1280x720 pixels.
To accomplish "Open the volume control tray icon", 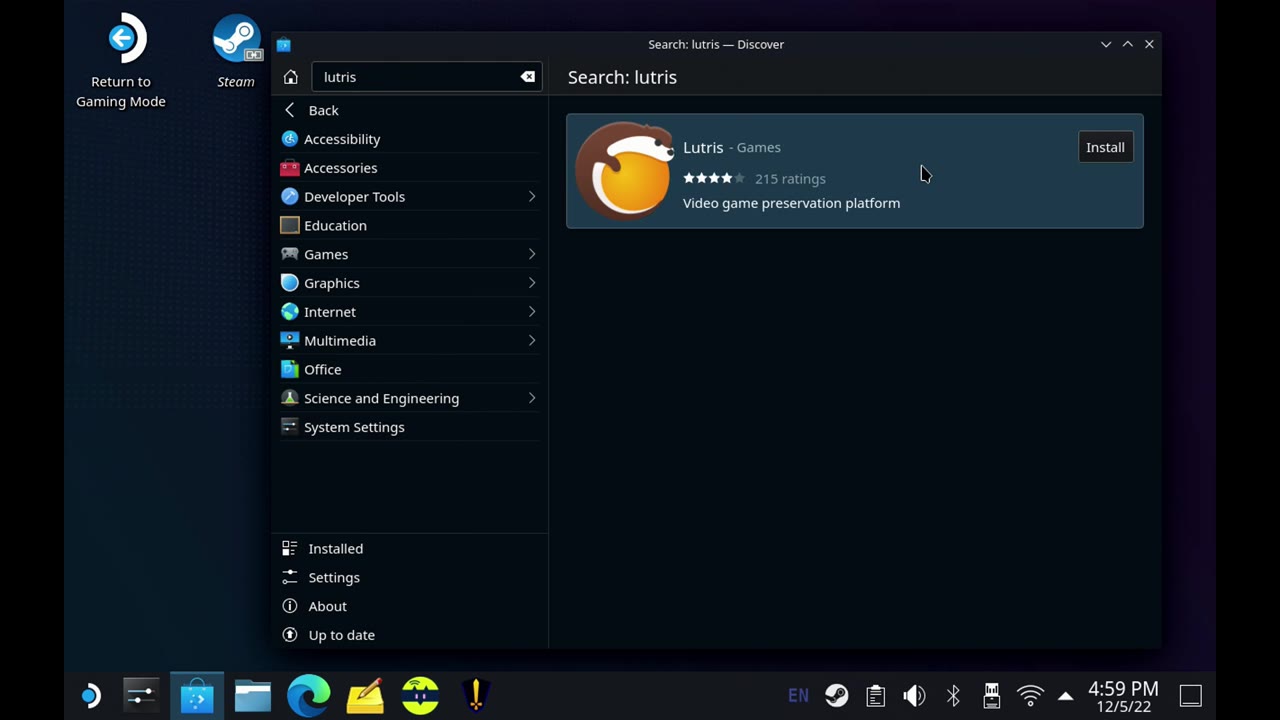I will coord(914,695).
